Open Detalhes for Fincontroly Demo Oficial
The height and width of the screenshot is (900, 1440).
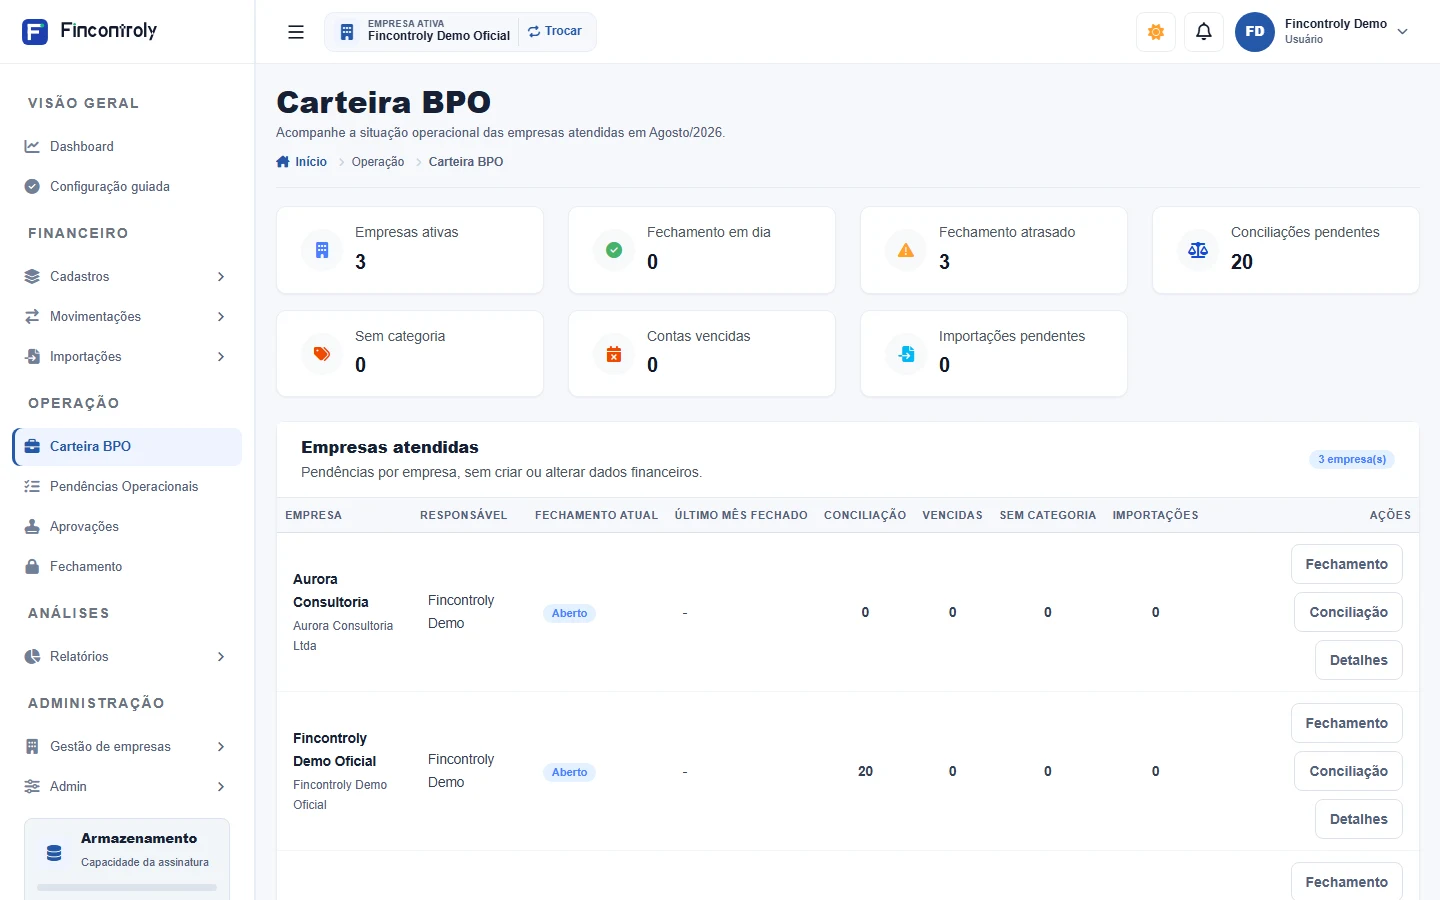pyautogui.click(x=1359, y=819)
